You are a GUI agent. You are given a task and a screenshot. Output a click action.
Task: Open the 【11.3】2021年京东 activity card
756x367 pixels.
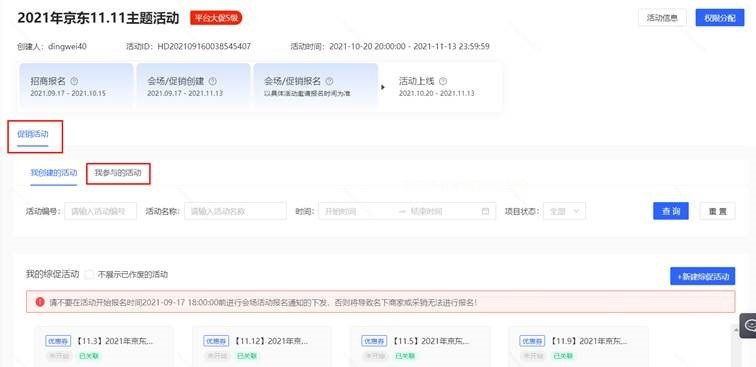(104, 347)
